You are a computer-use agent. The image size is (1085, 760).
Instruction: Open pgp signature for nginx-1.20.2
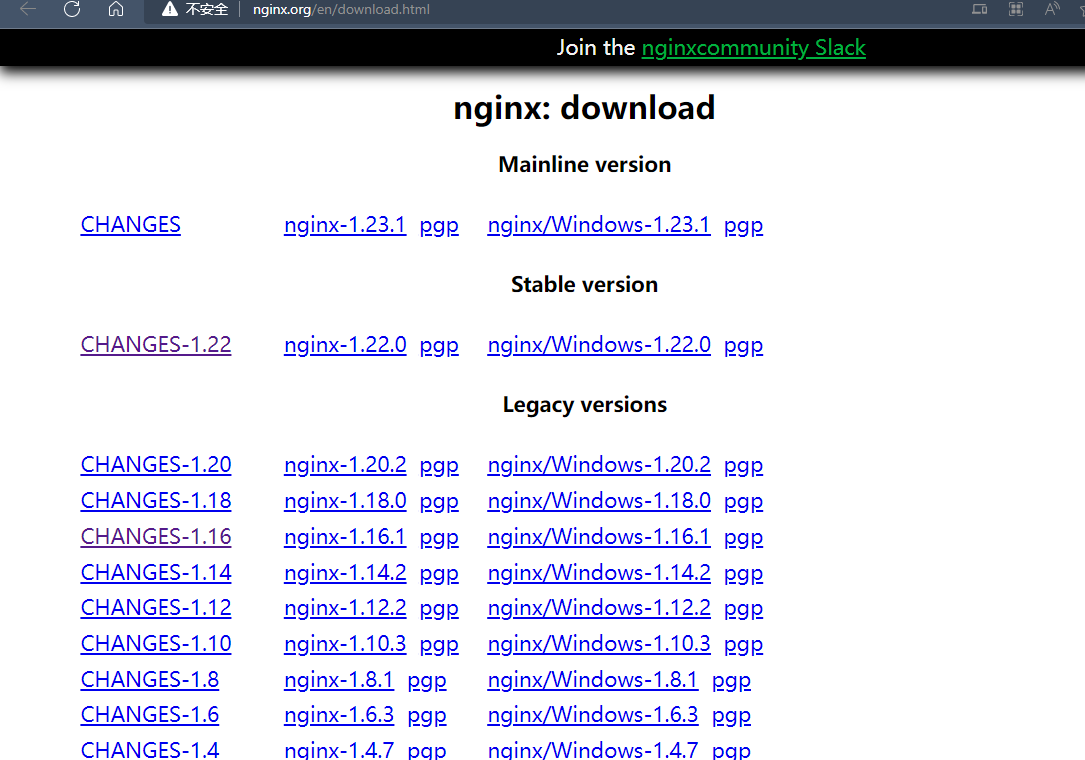[x=439, y=466]
